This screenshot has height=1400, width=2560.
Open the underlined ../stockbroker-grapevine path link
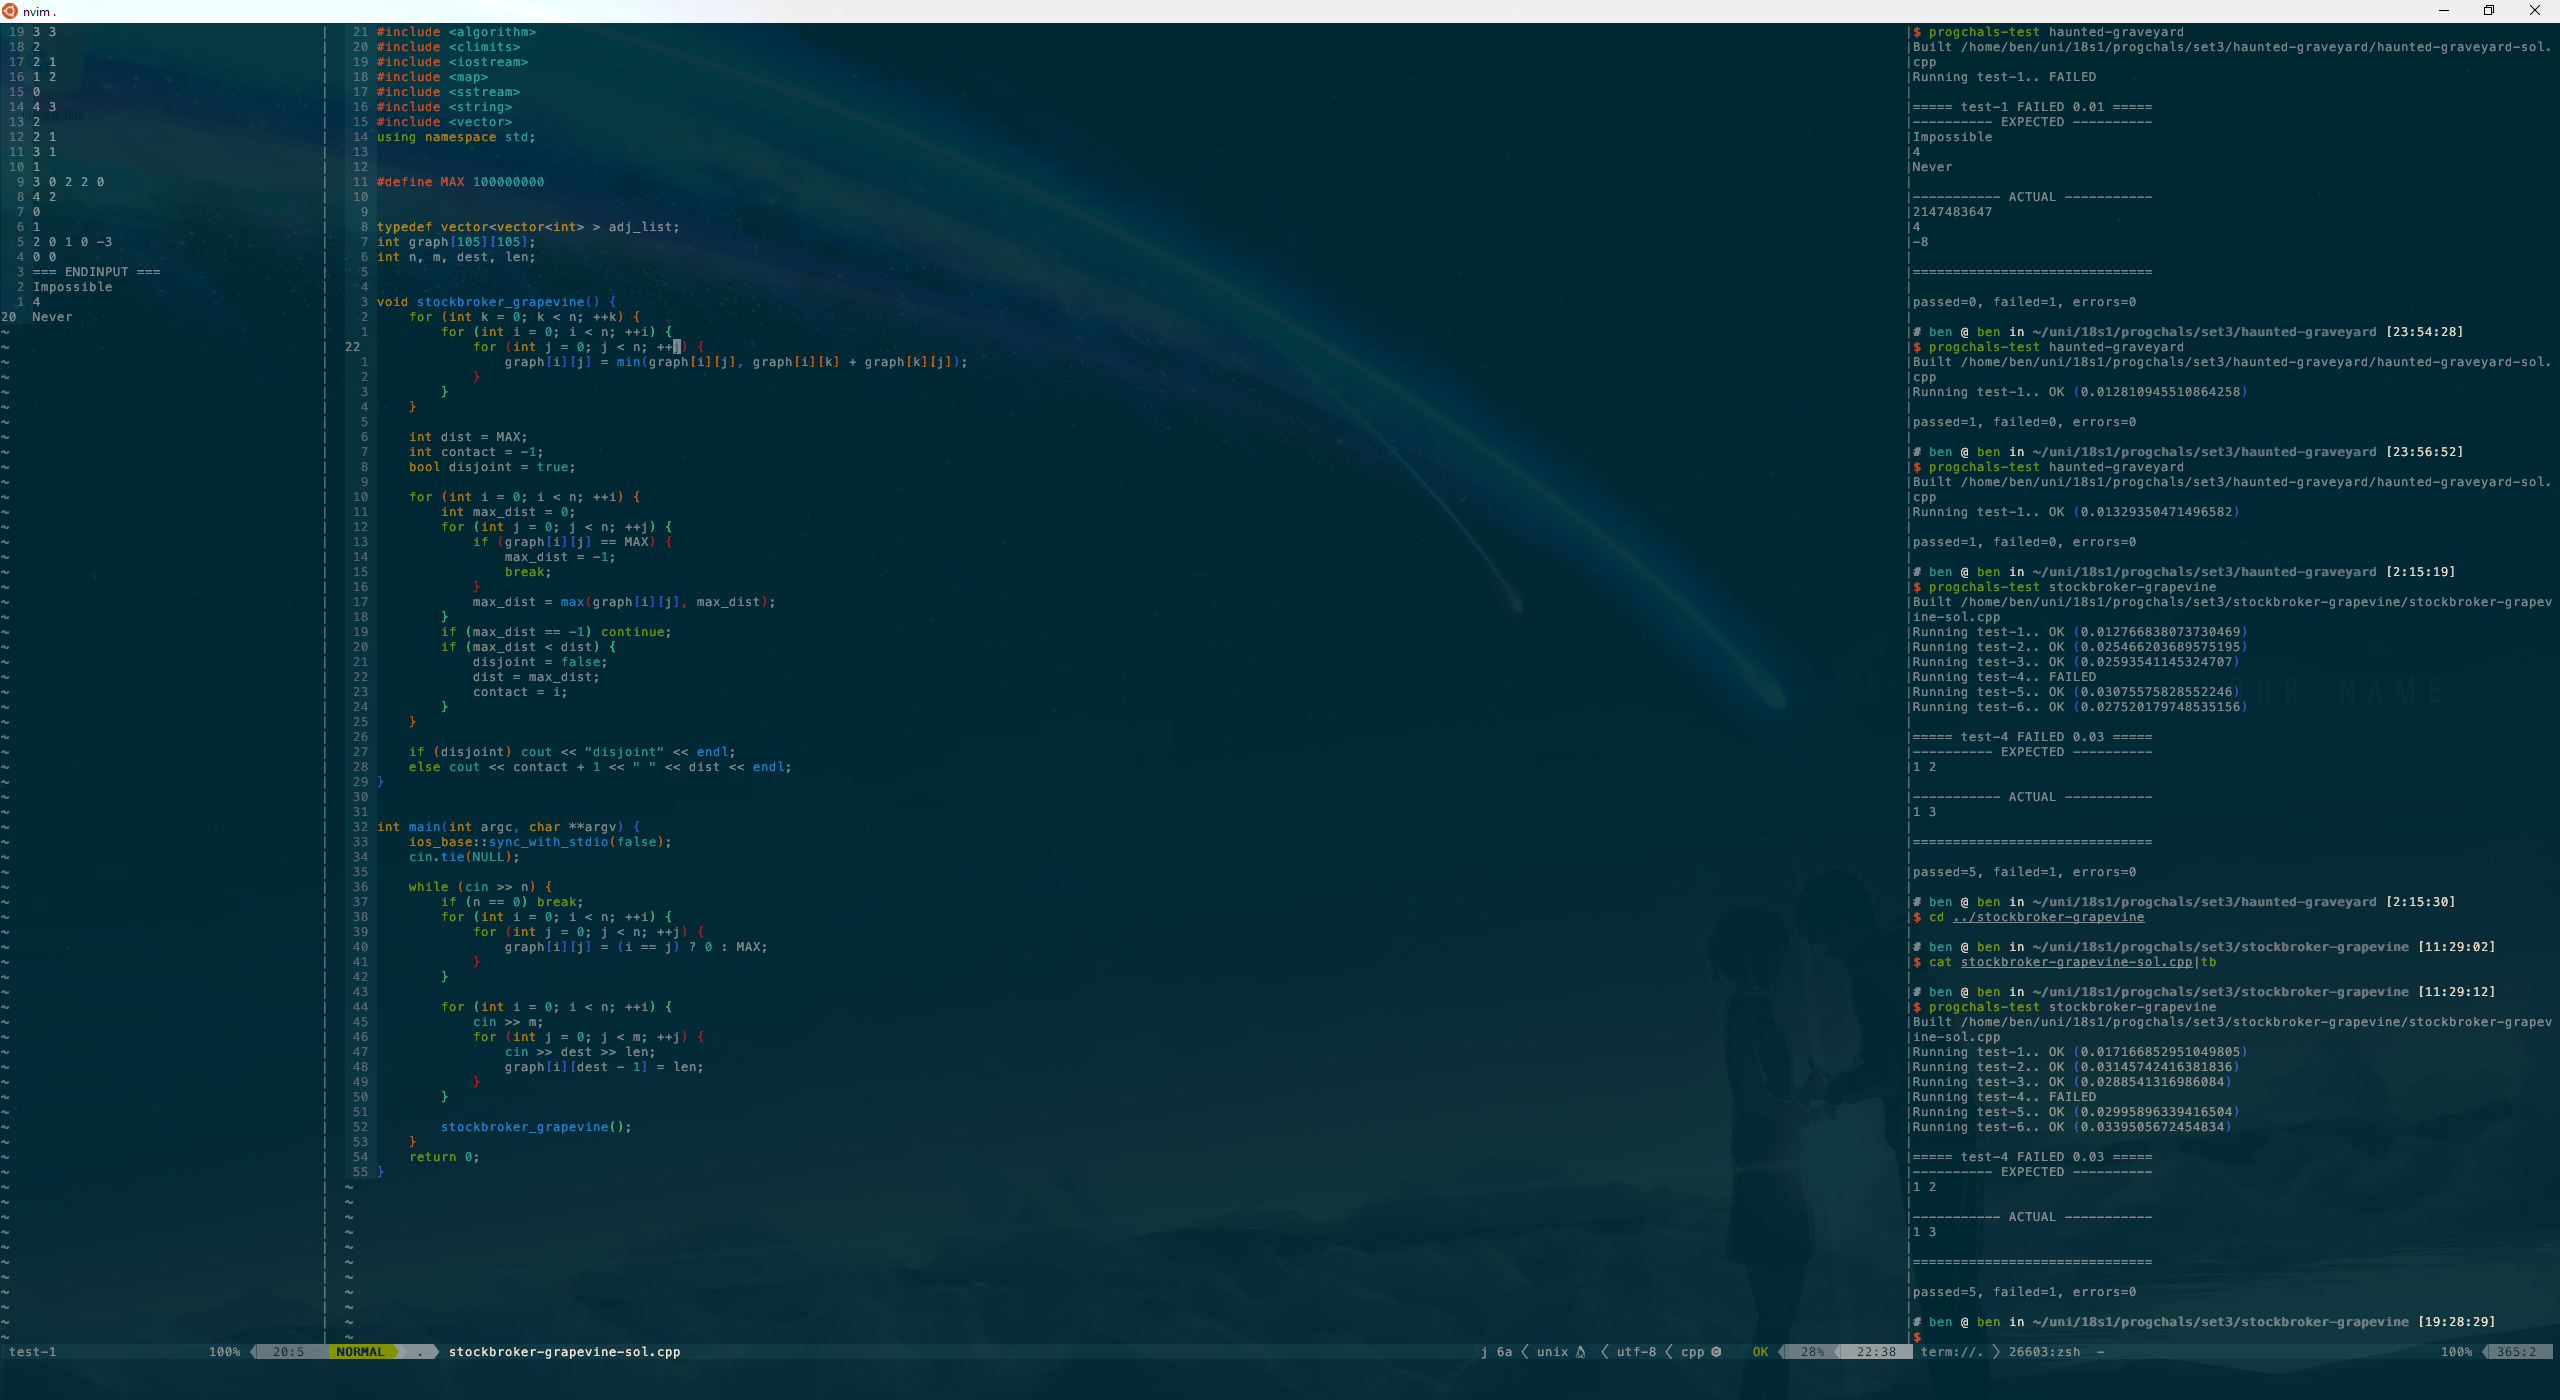tap(2050, 917)
